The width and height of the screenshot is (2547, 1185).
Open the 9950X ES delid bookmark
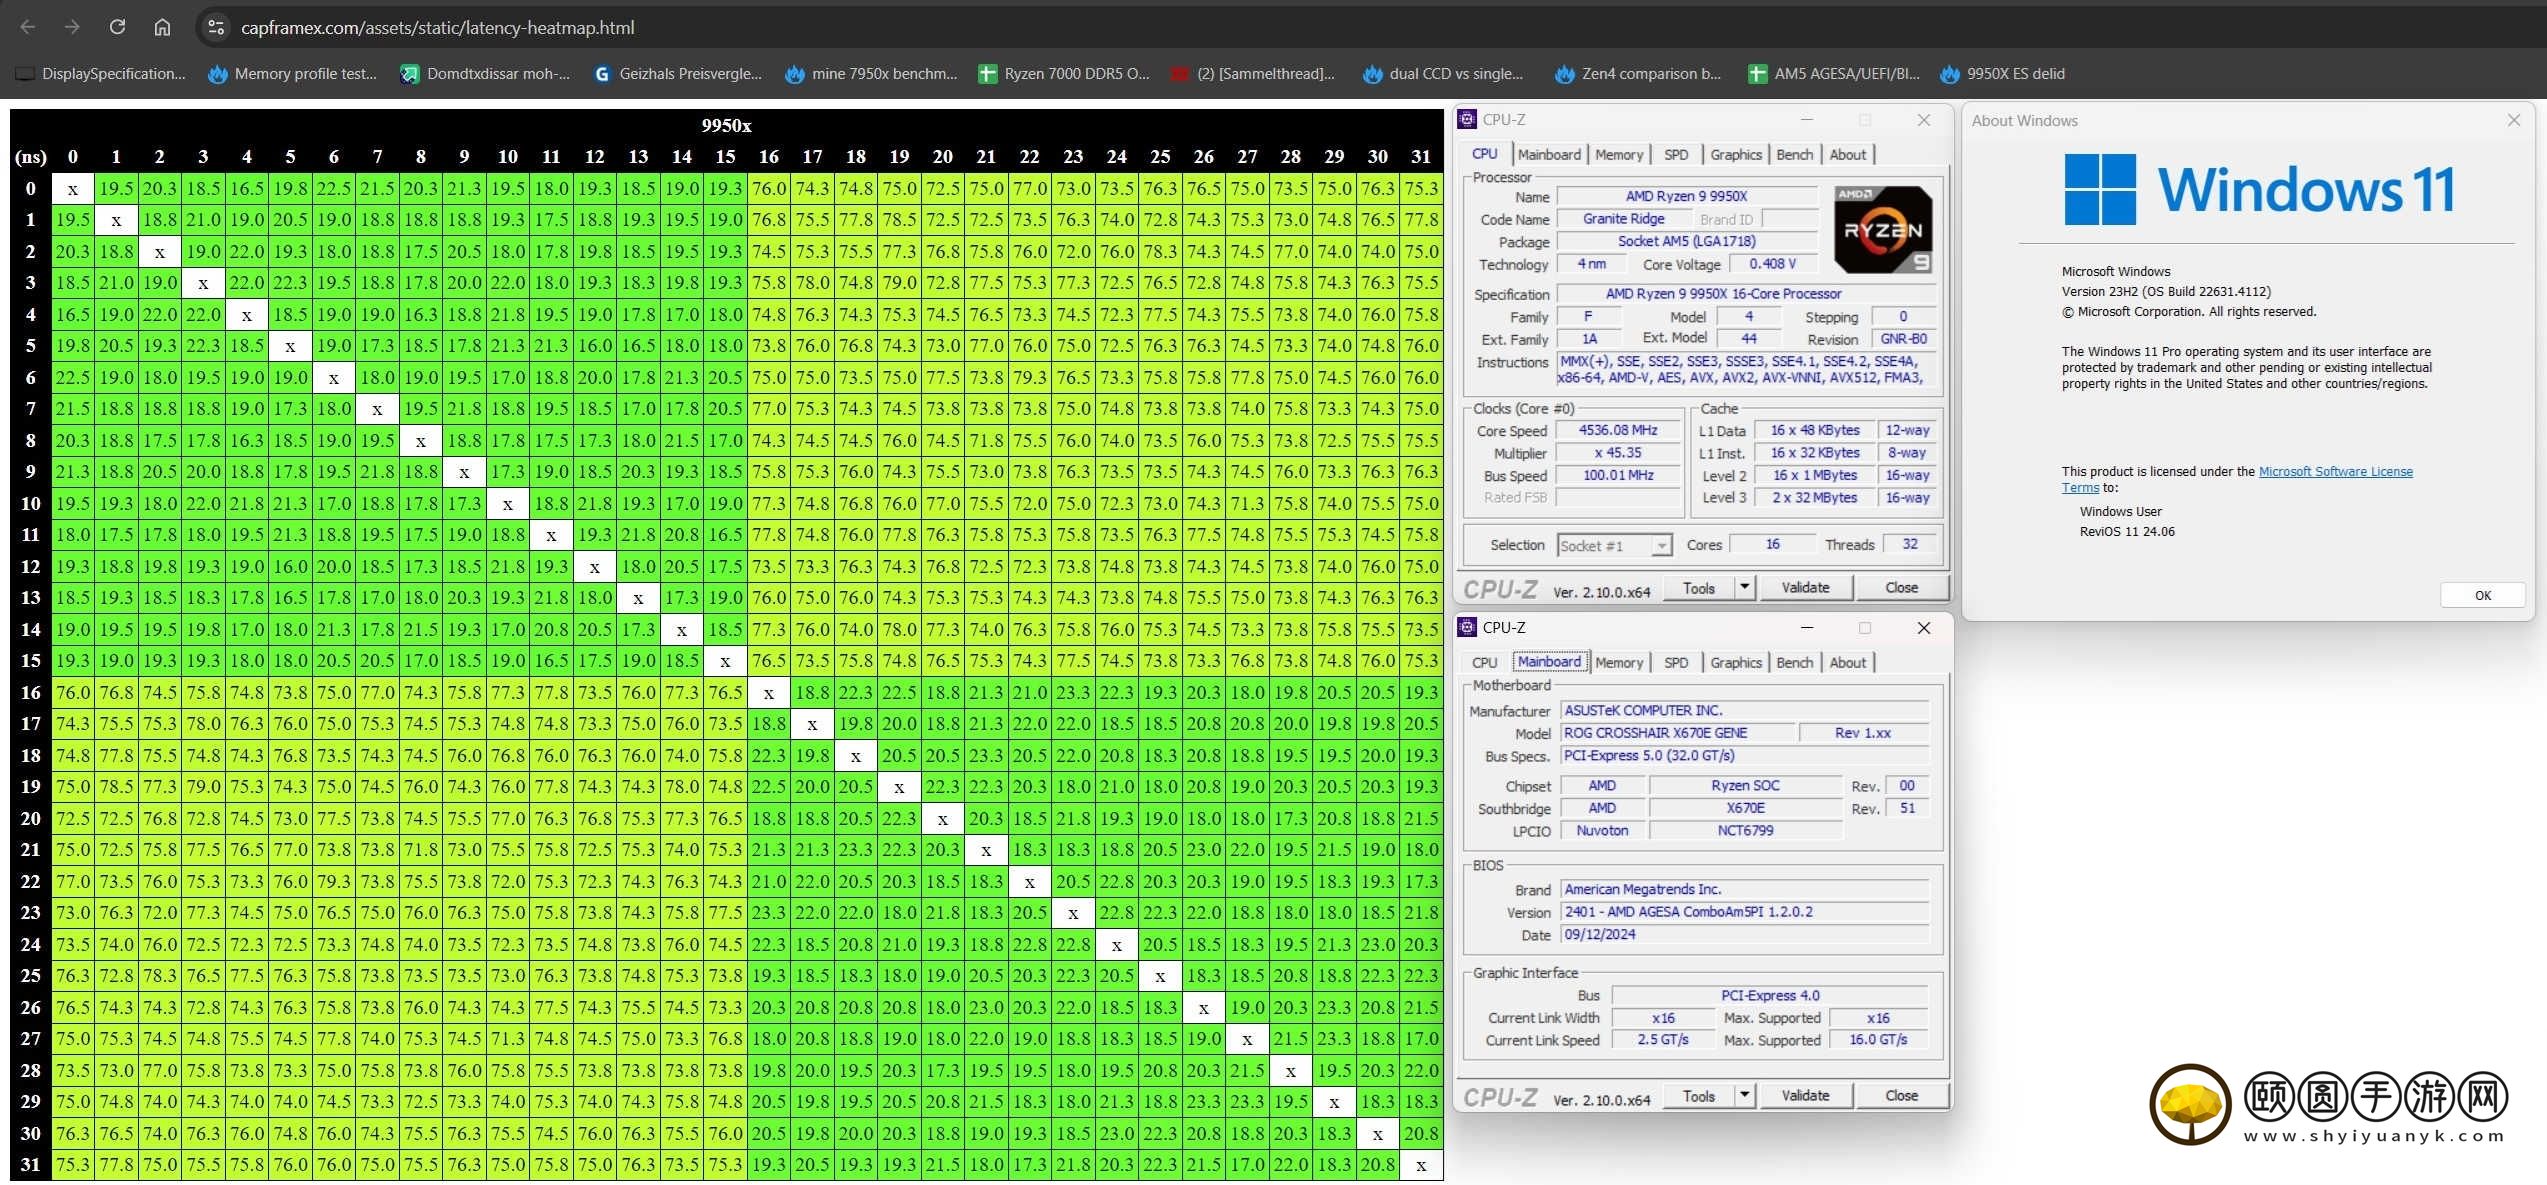2003,73
